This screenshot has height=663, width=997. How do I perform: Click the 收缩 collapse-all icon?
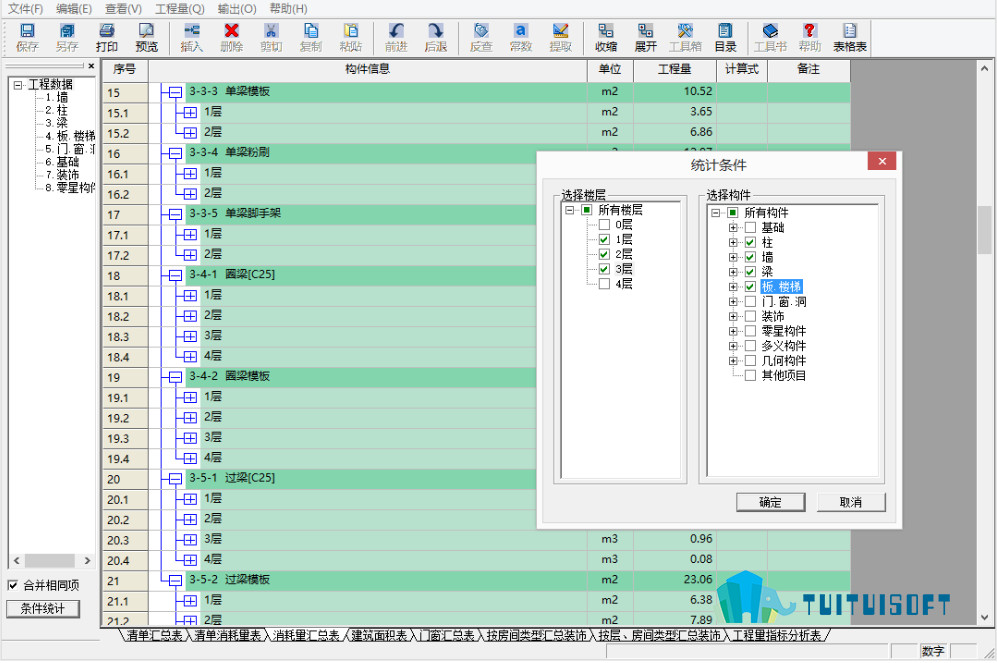pyautogui.click(x=606, y=31)
